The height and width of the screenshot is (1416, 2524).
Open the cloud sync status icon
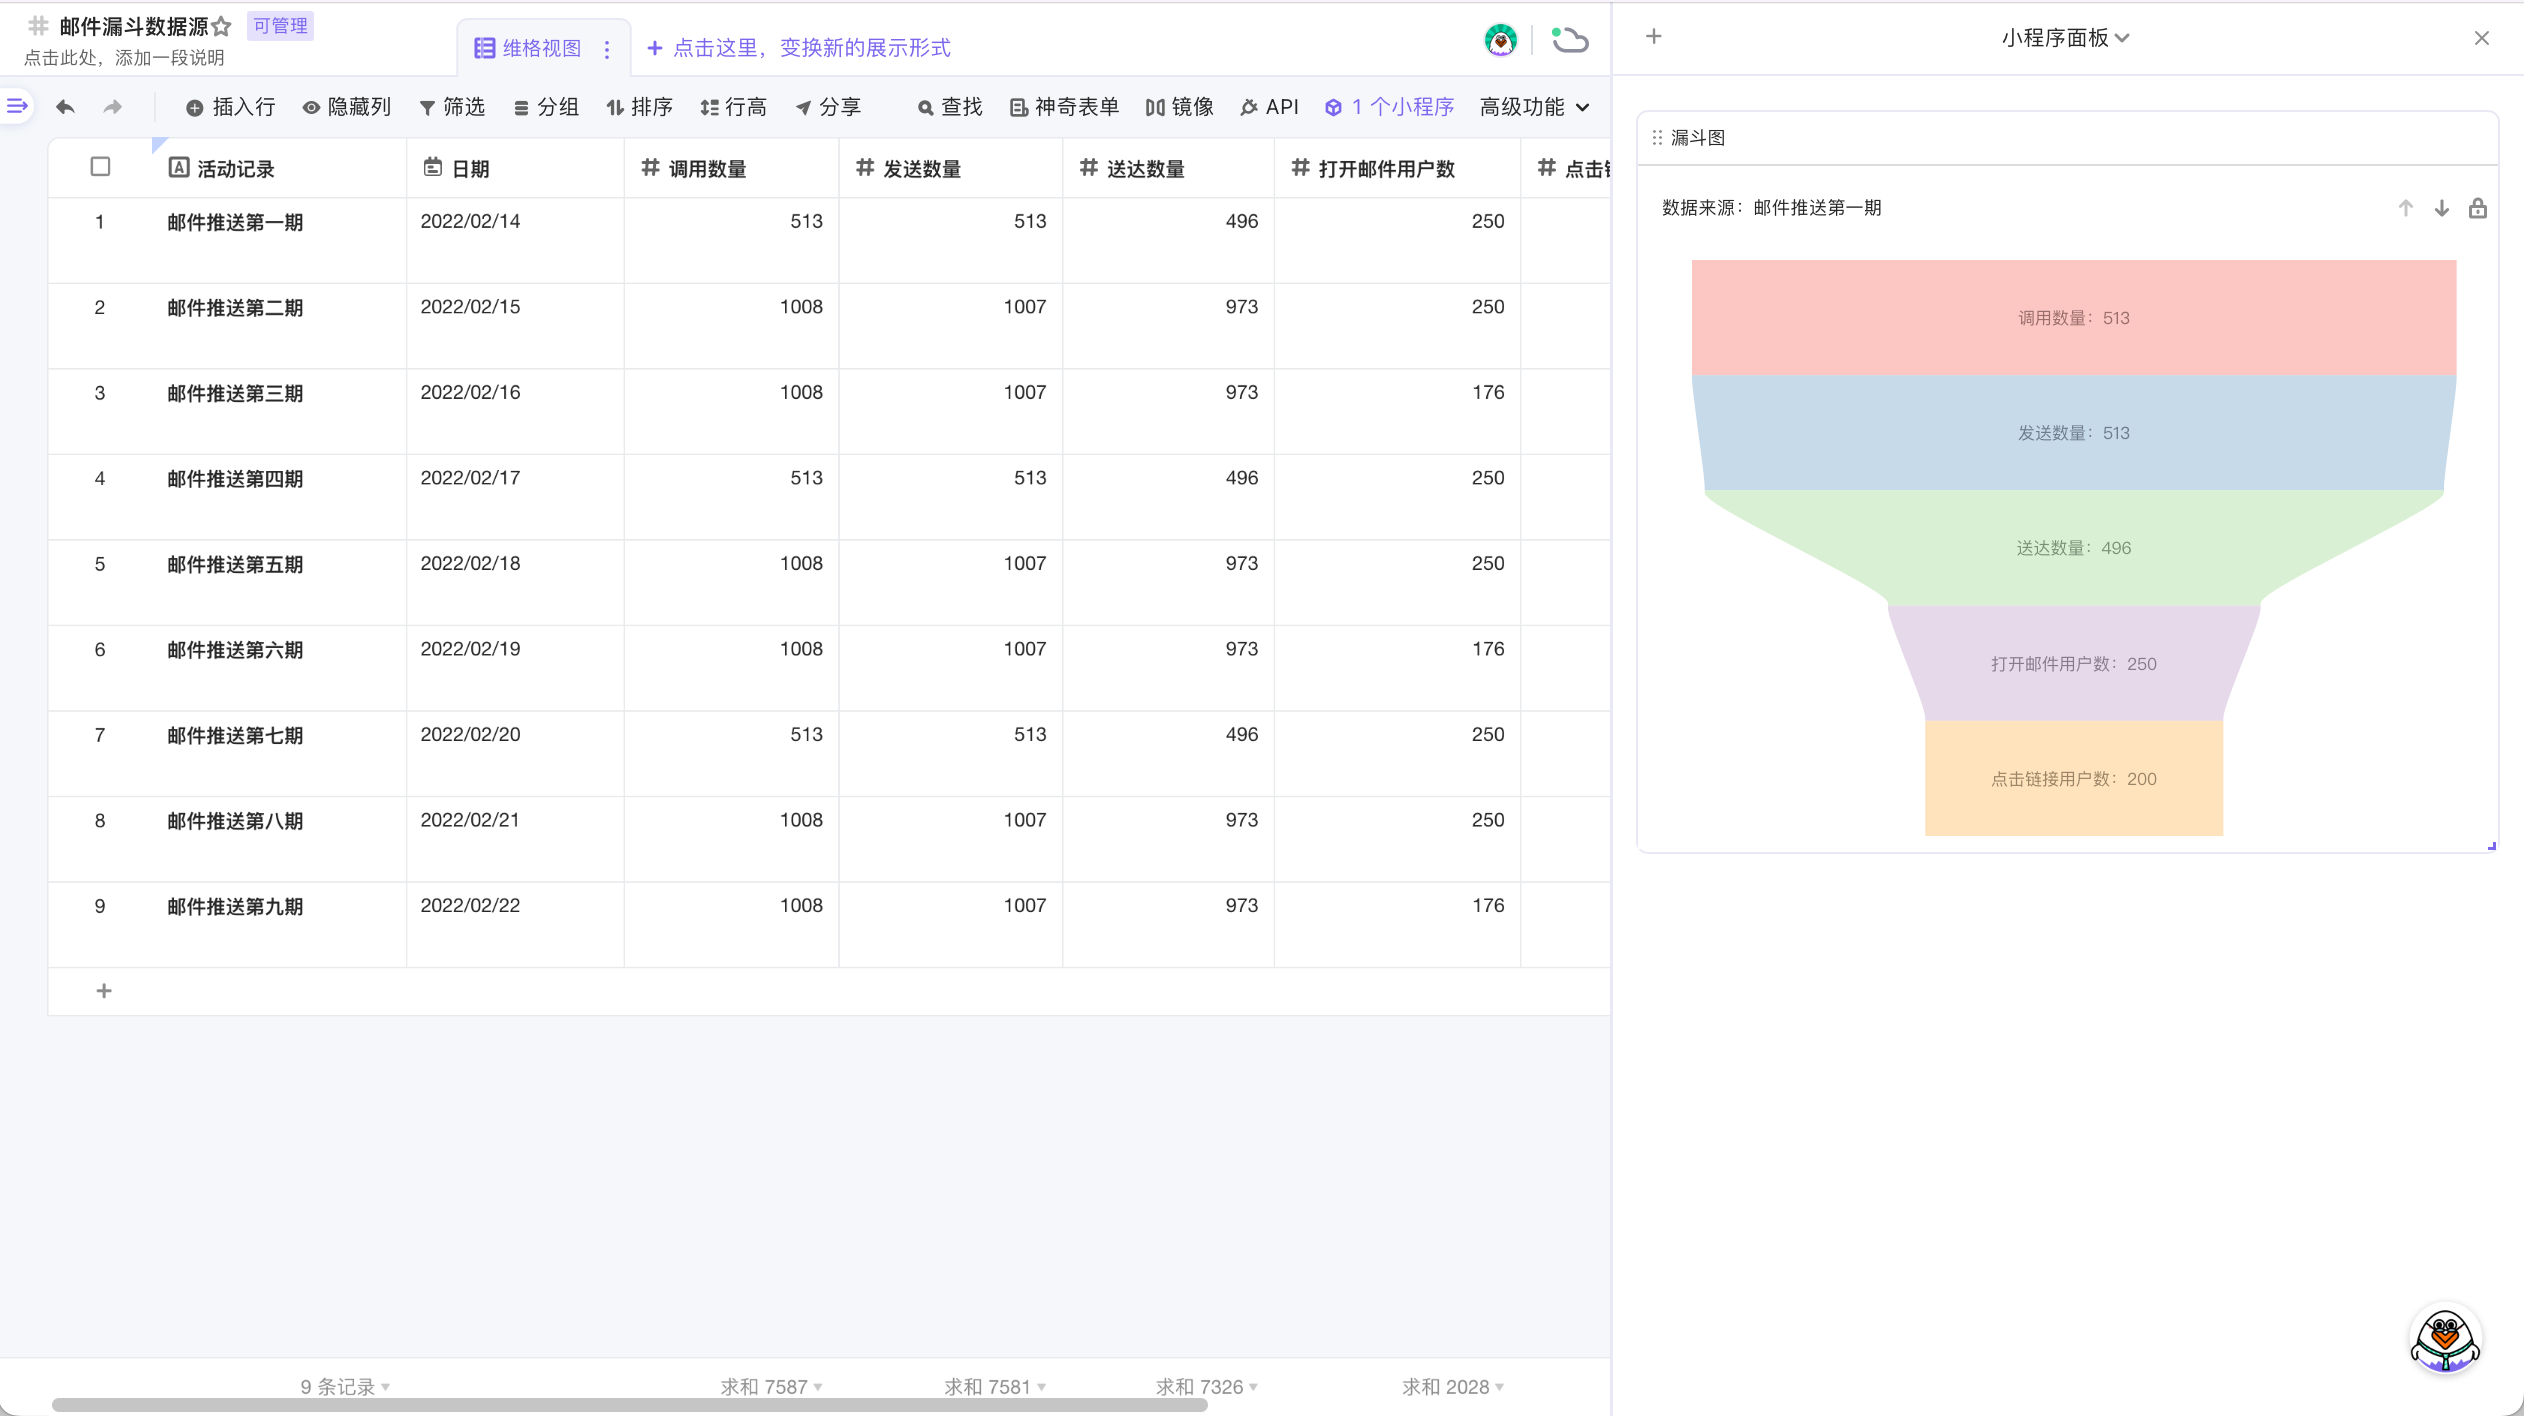(x=1569, y=40)
